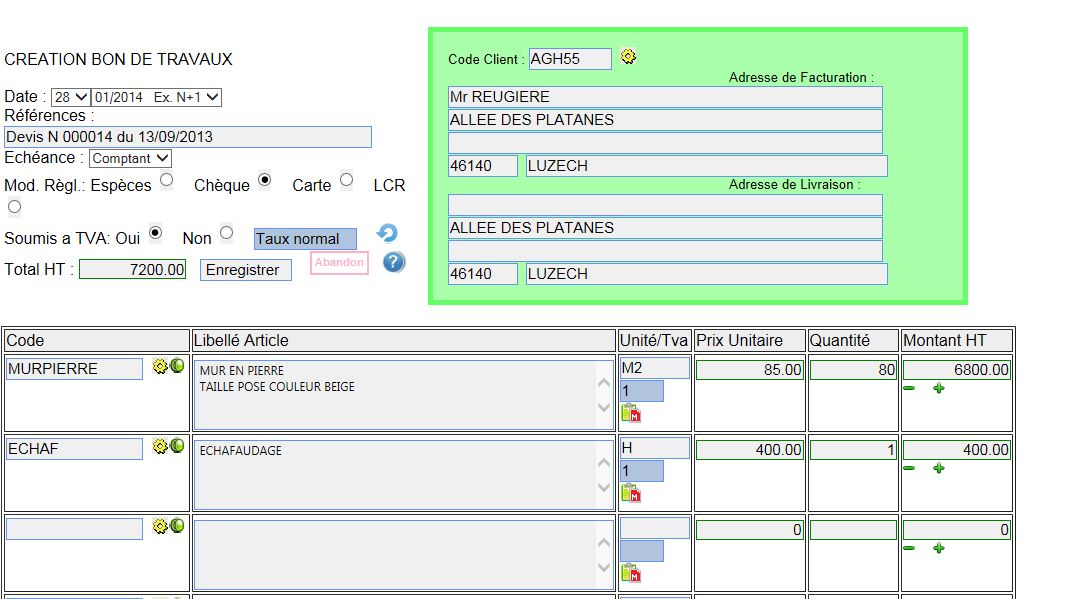Choose Non for Soumis a TVA
Viewport: 1072px width, 599px height.
pos(226,233)
